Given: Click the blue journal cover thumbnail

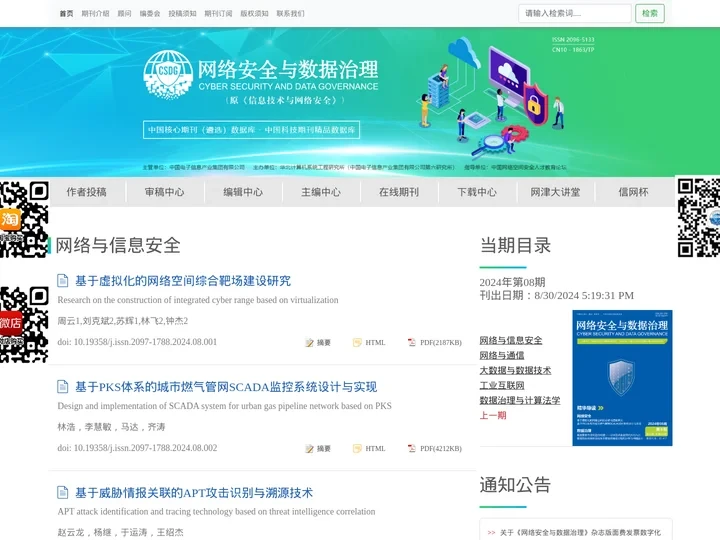Looking at the screenshot, I should [622, 378].
